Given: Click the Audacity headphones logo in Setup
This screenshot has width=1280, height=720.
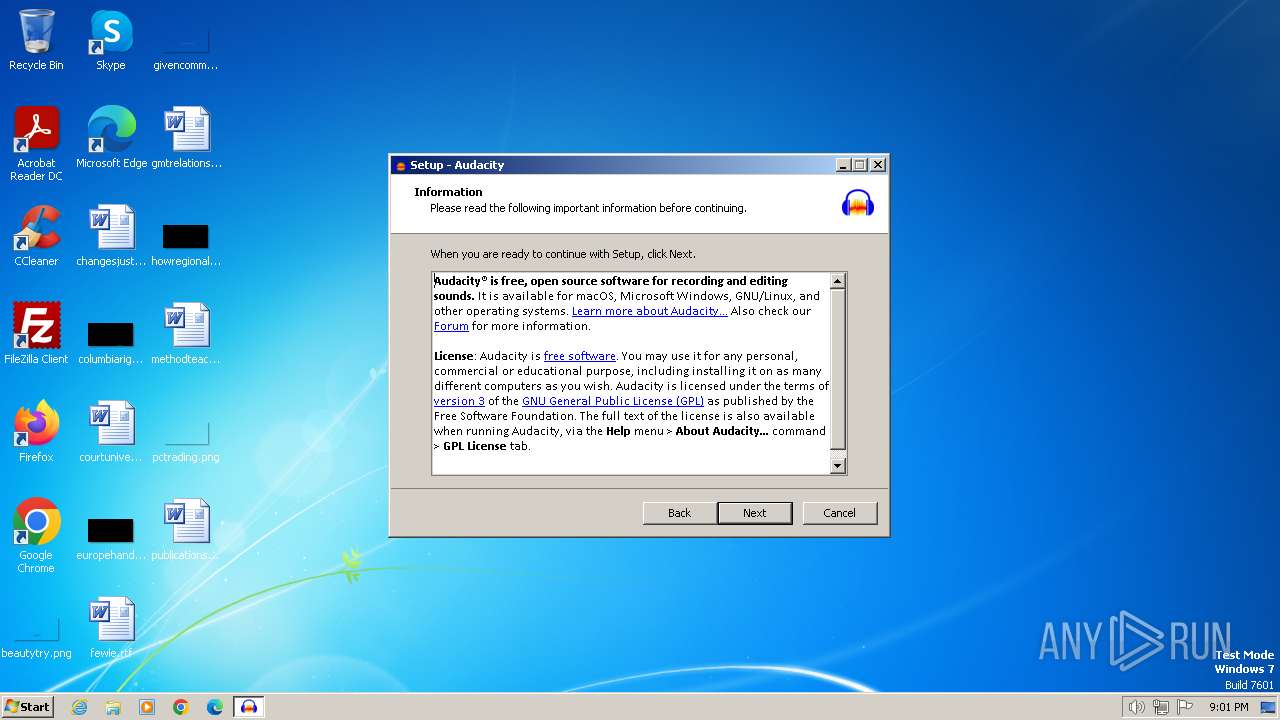Looking at the screenshot, I should [x=858, y=202].
